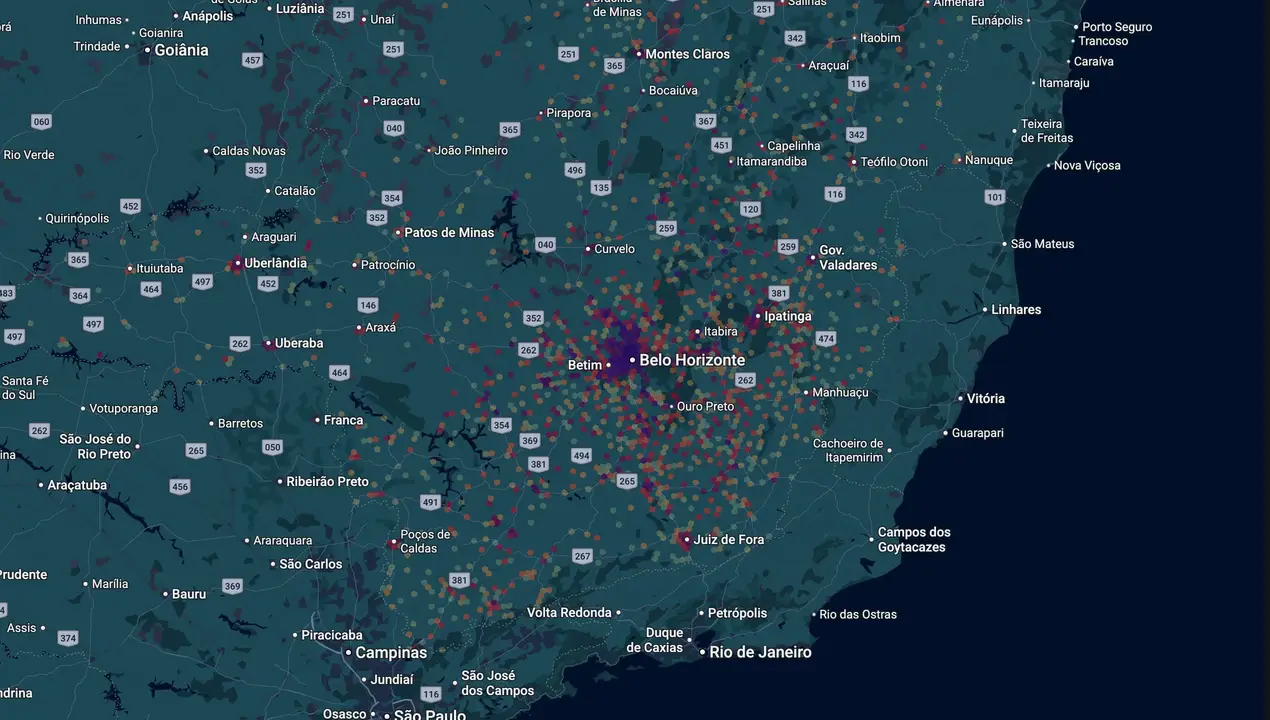Click the 135 road shield
This screenshot has width=1270, height=720.
600,188
